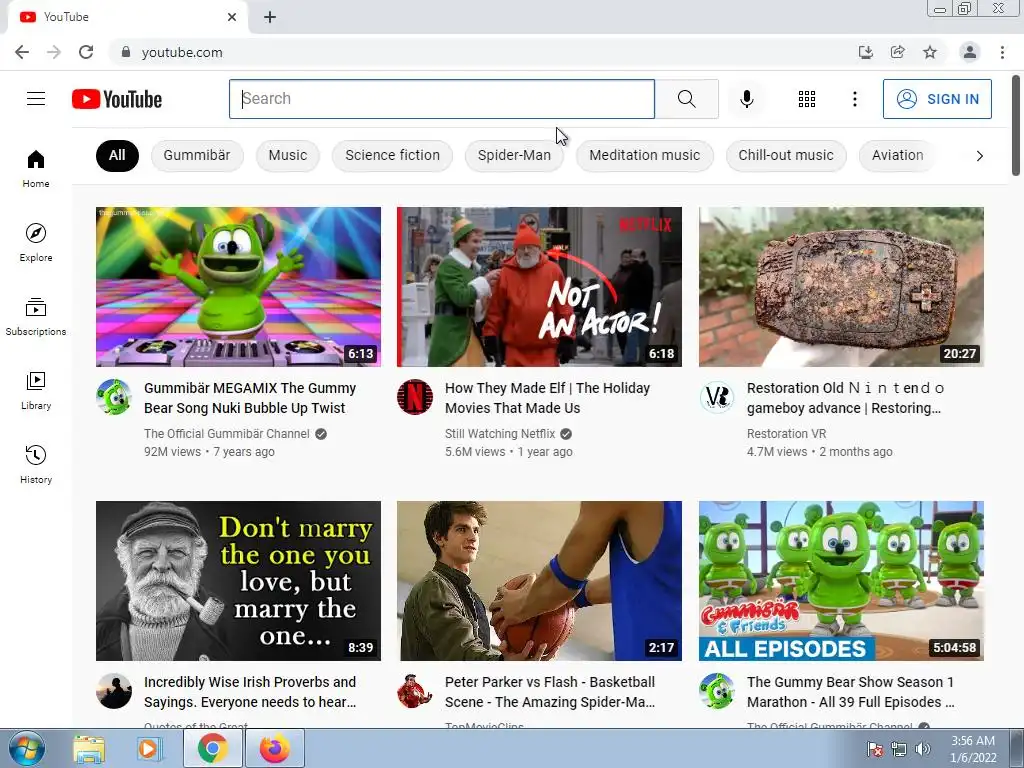Viewport: 1024px width, 768px height.
Task: Select the Gummibär filter chip
Action: tap(197, 155)
